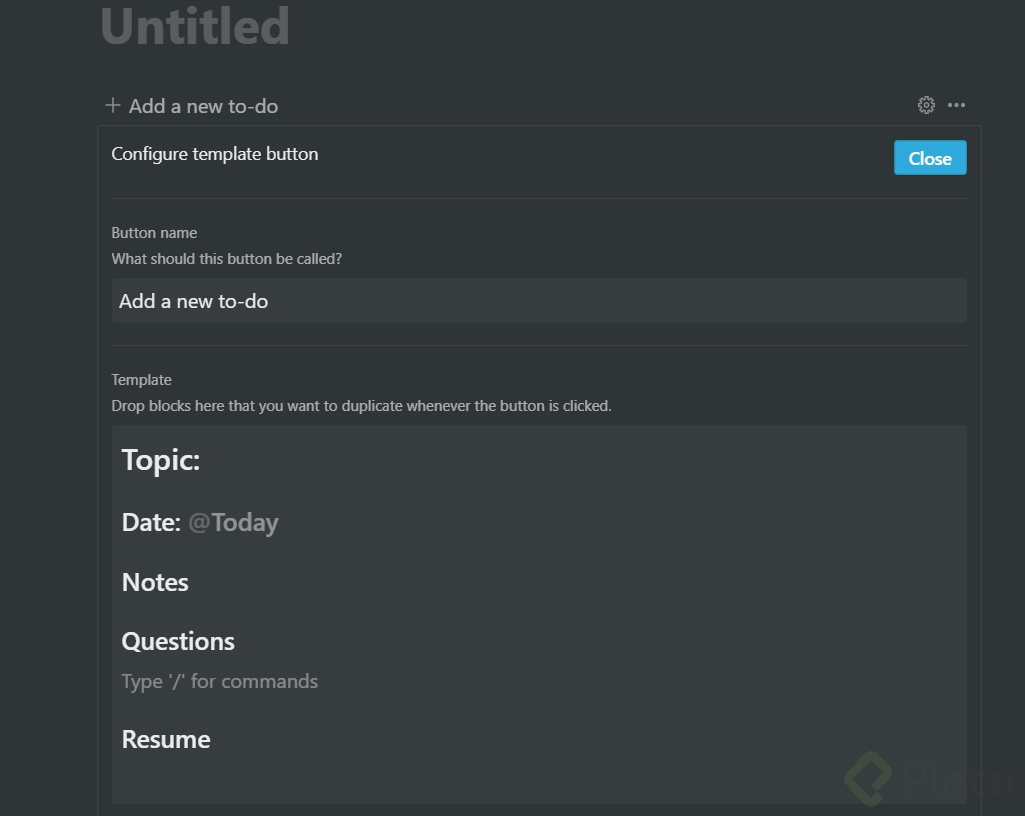Click the Date: heading text
The height and width of the screenshot is (816, 1025).
point(151,522)
